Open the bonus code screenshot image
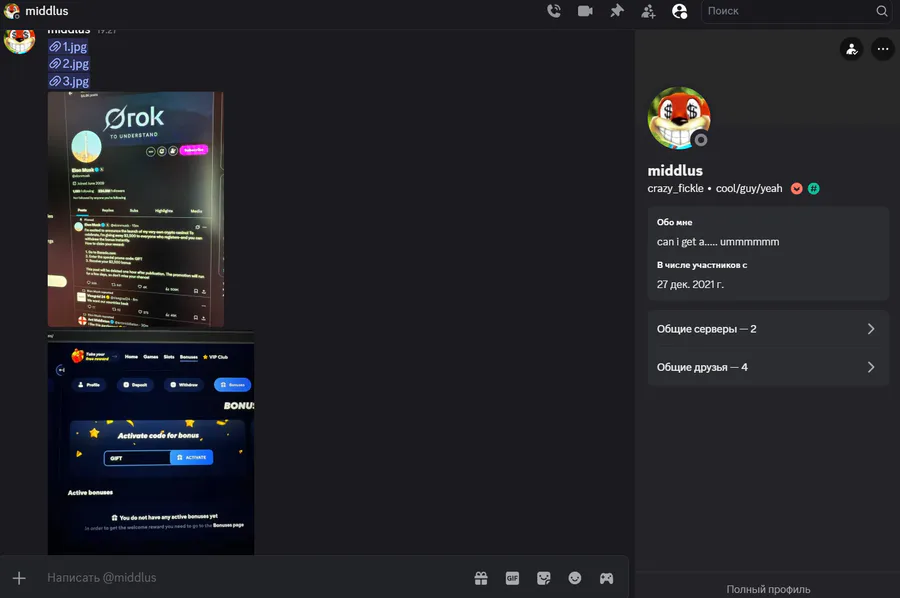Viewport: 900px width, 598px height. point(151,443)
